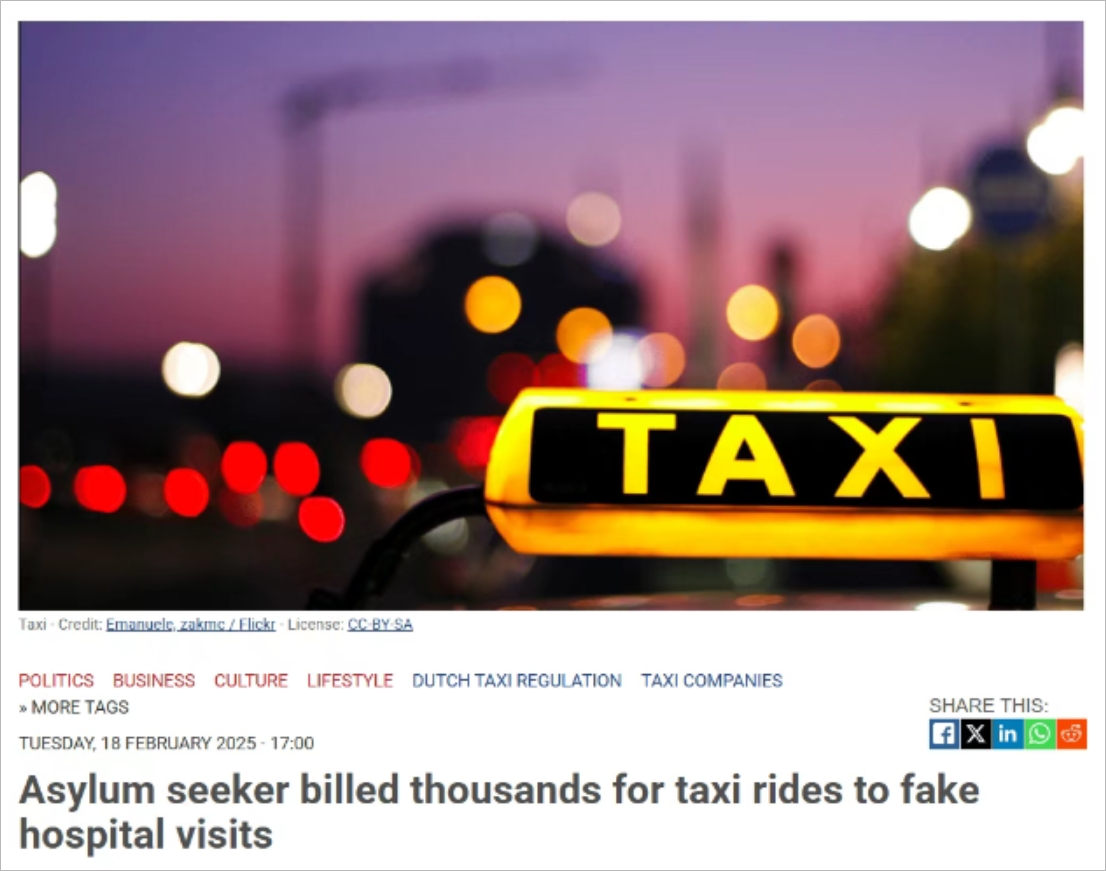This screenshot has height=871, width=1106.
Task: Share the article on LinkedIn
Action: 1007,734
